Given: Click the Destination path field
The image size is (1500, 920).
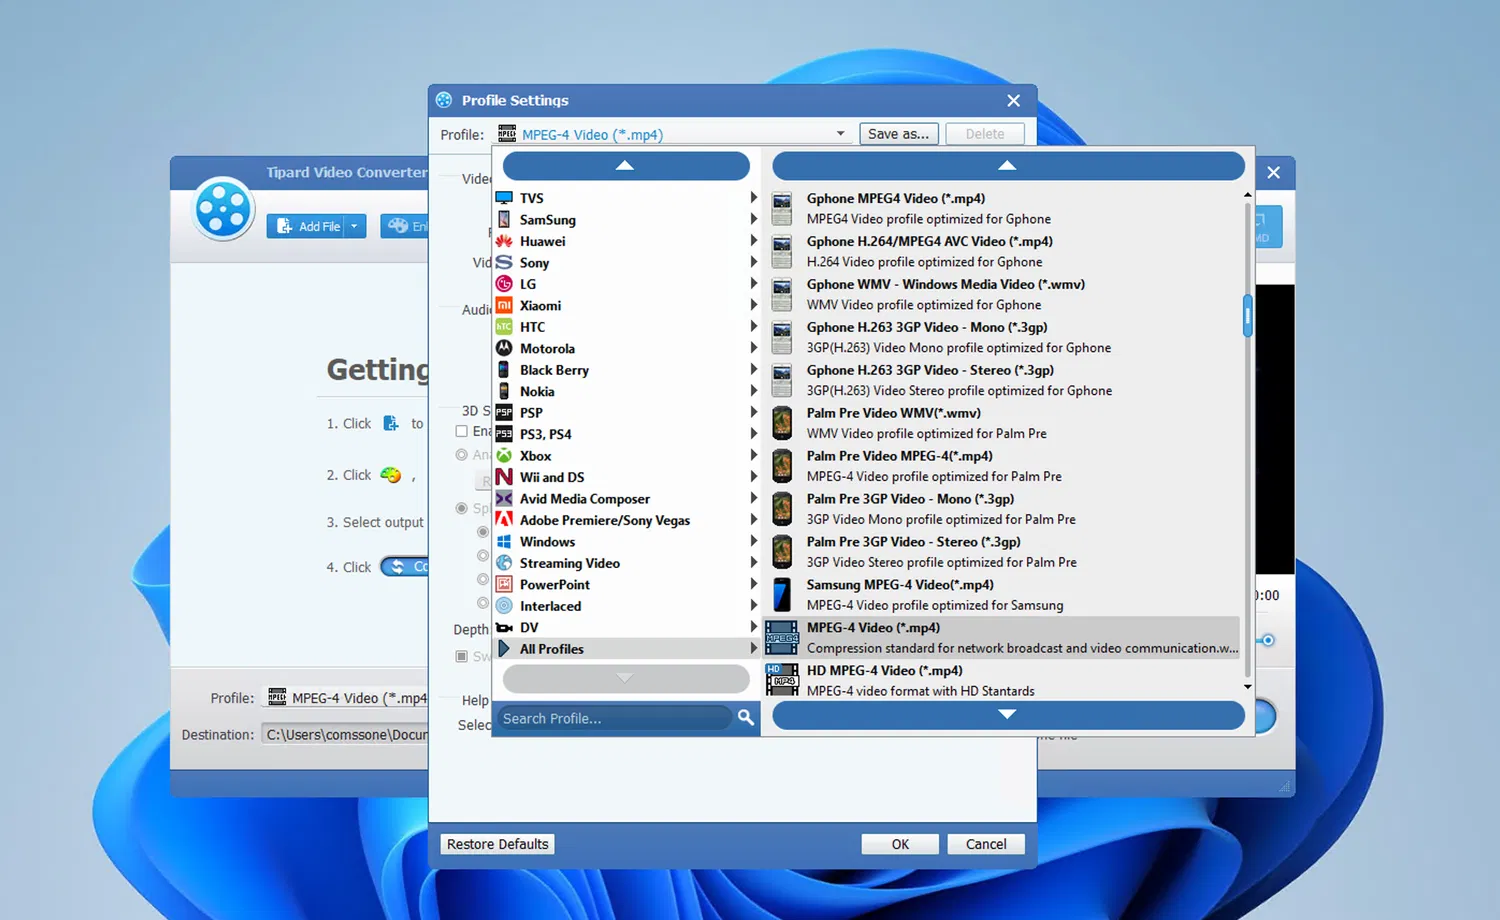Looking at the screenshot, I should [345, 734].
